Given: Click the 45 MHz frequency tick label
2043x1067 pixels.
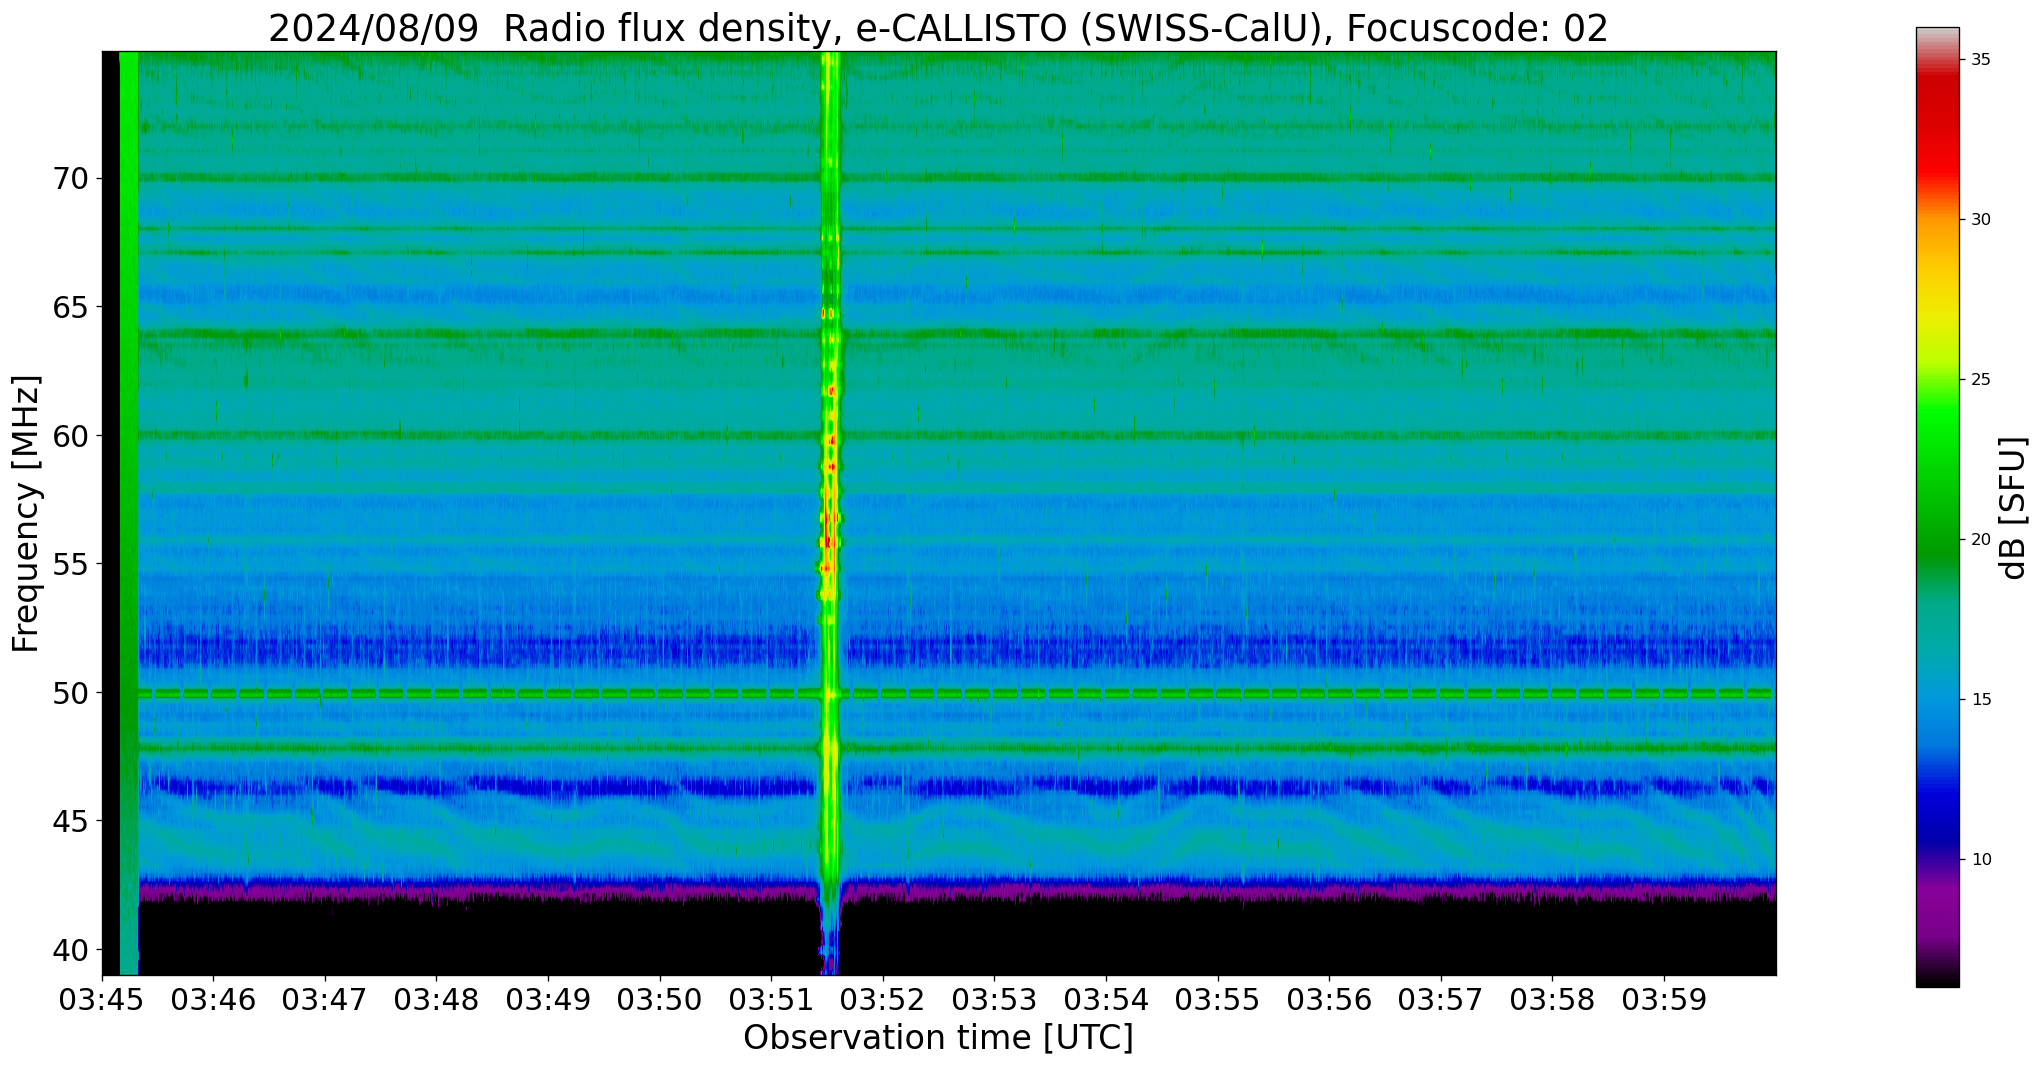Looking at the screenshot, I should (70, 821).
